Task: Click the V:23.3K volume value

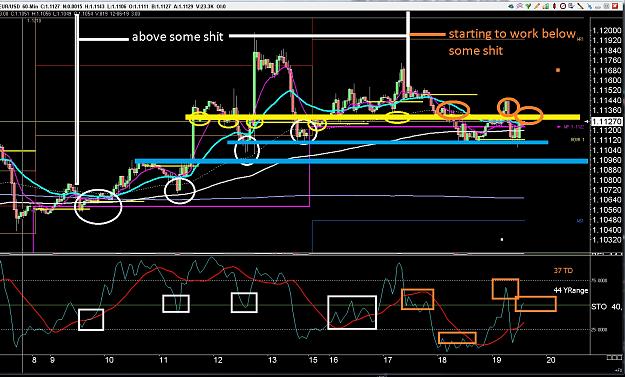Action: [x=206, y=6]
